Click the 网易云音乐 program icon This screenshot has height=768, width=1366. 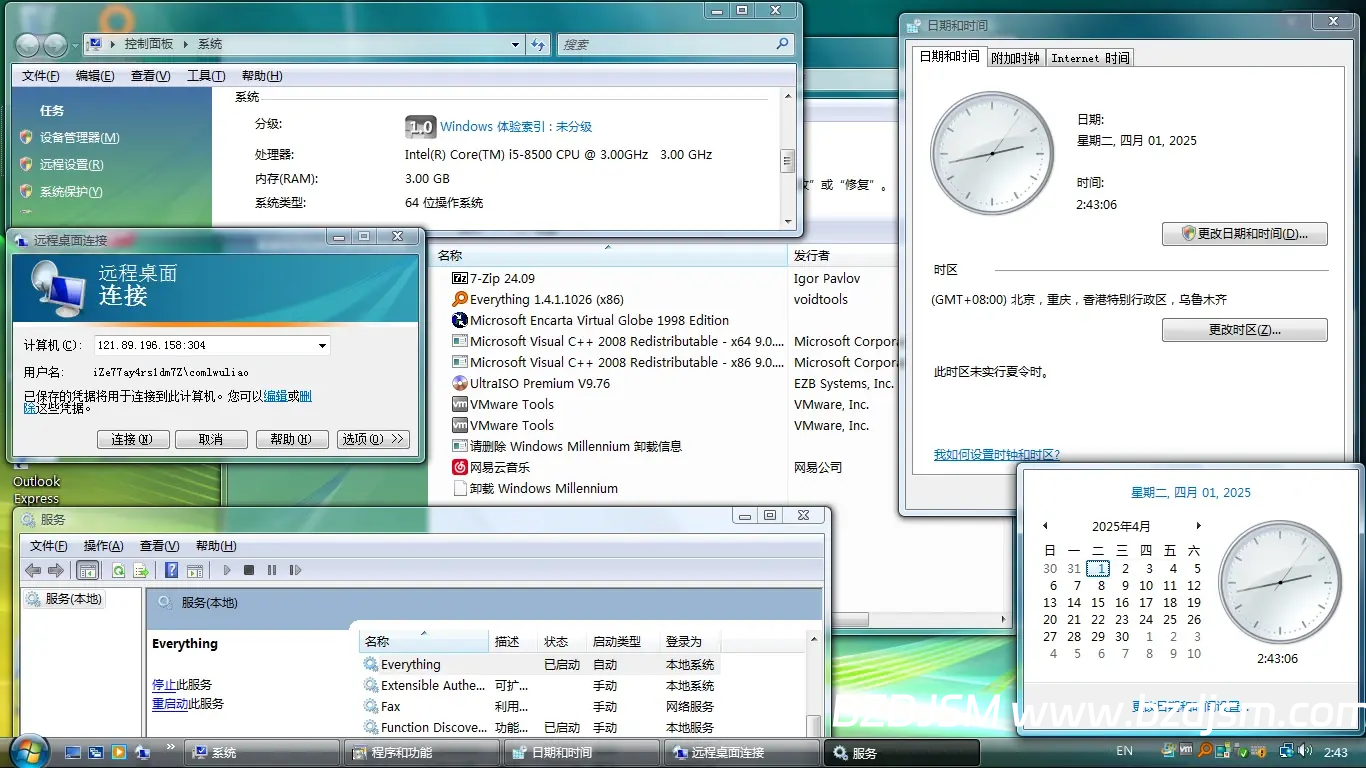(x=460, y=467)
